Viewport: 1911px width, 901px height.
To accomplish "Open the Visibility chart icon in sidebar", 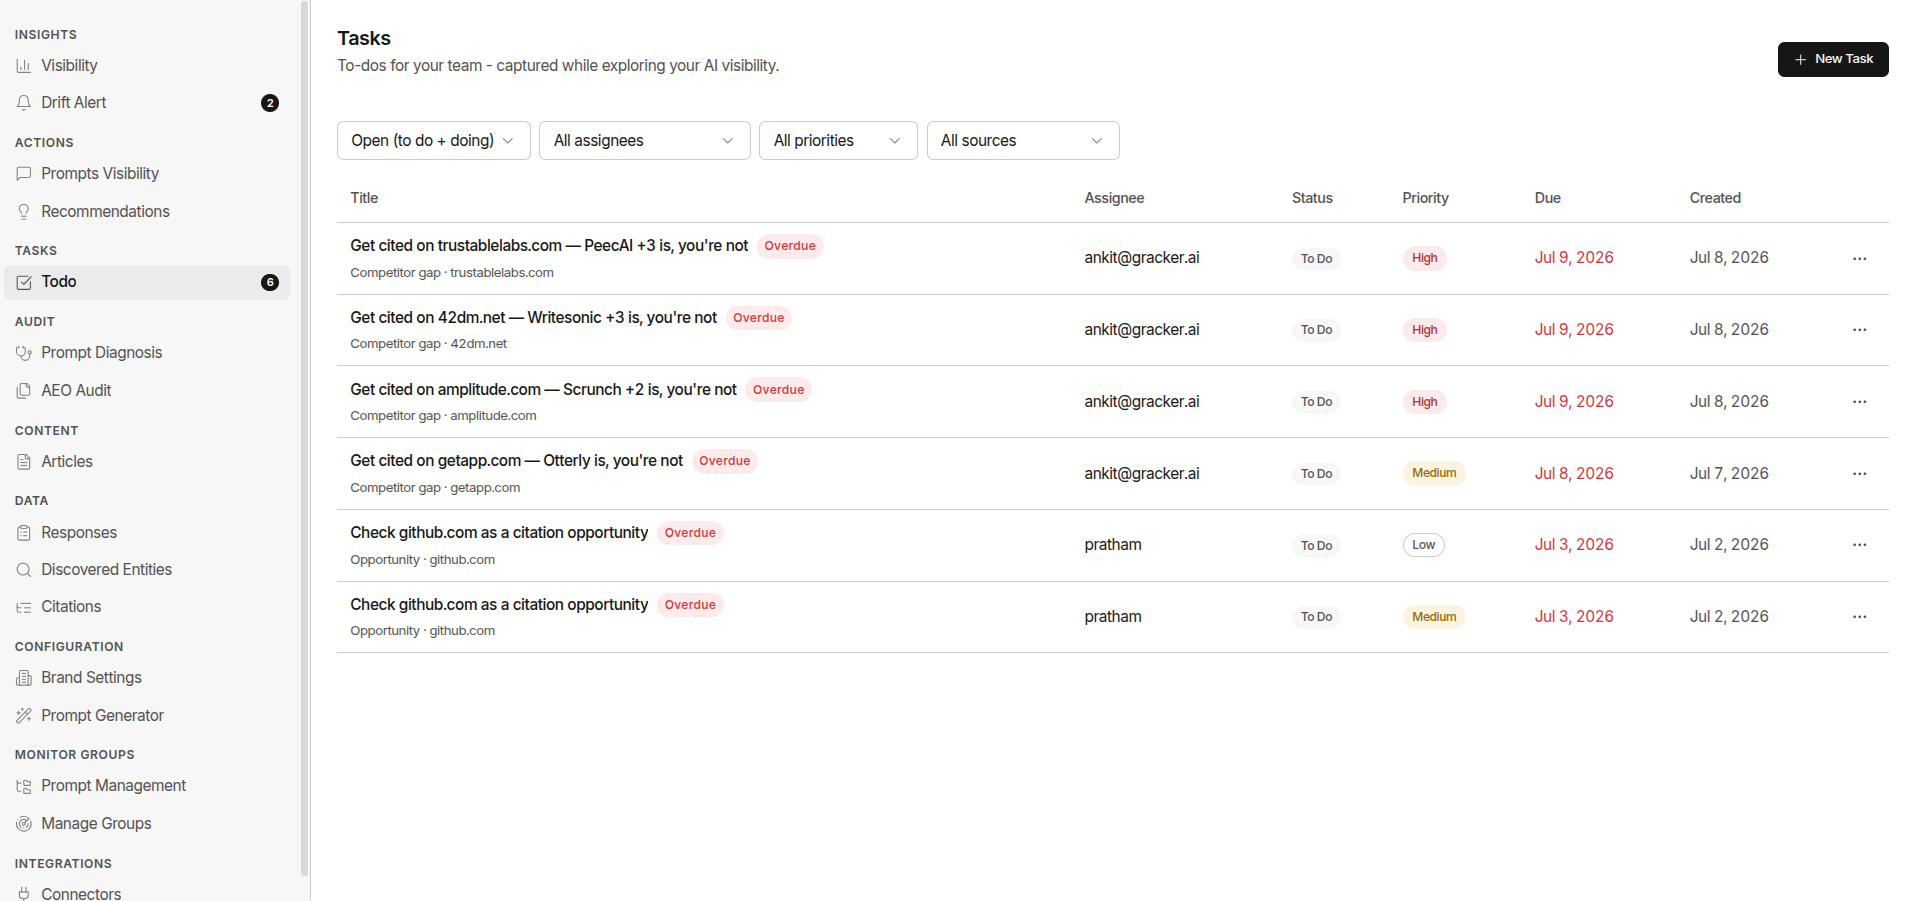I will click(x=24, y=66).
